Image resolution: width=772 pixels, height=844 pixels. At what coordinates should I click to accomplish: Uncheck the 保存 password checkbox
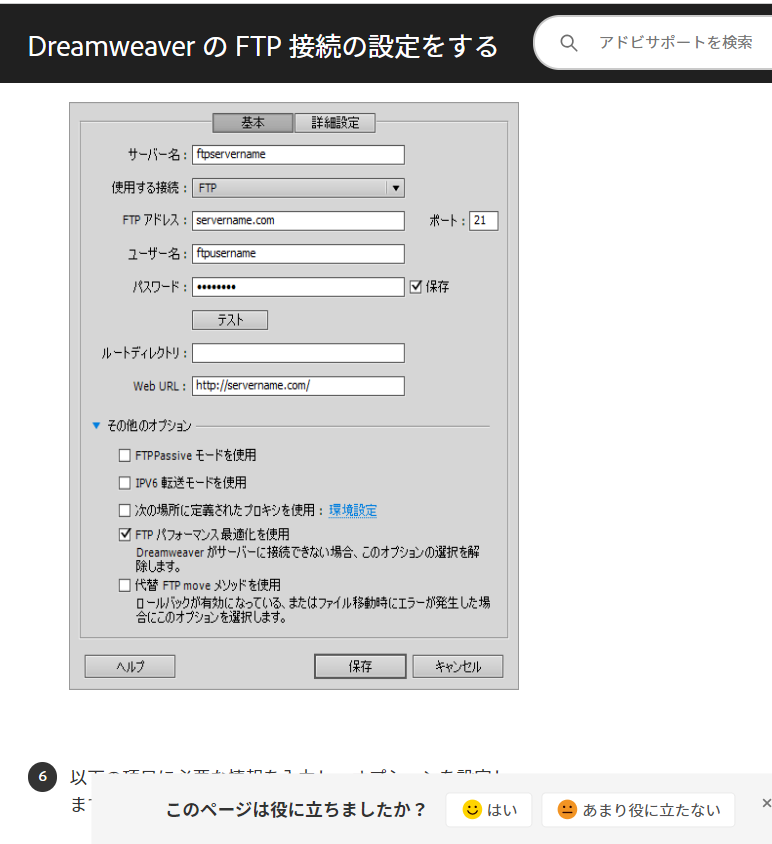(x=416, y=286)
